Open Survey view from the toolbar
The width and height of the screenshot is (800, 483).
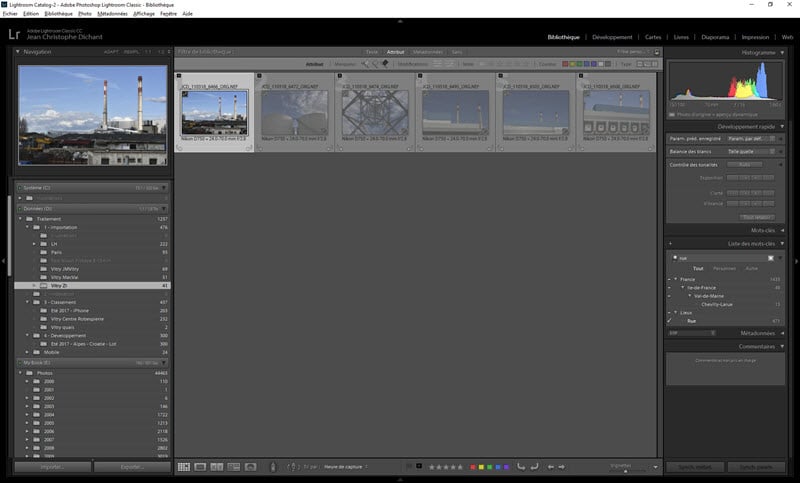[x=234, y=467]
